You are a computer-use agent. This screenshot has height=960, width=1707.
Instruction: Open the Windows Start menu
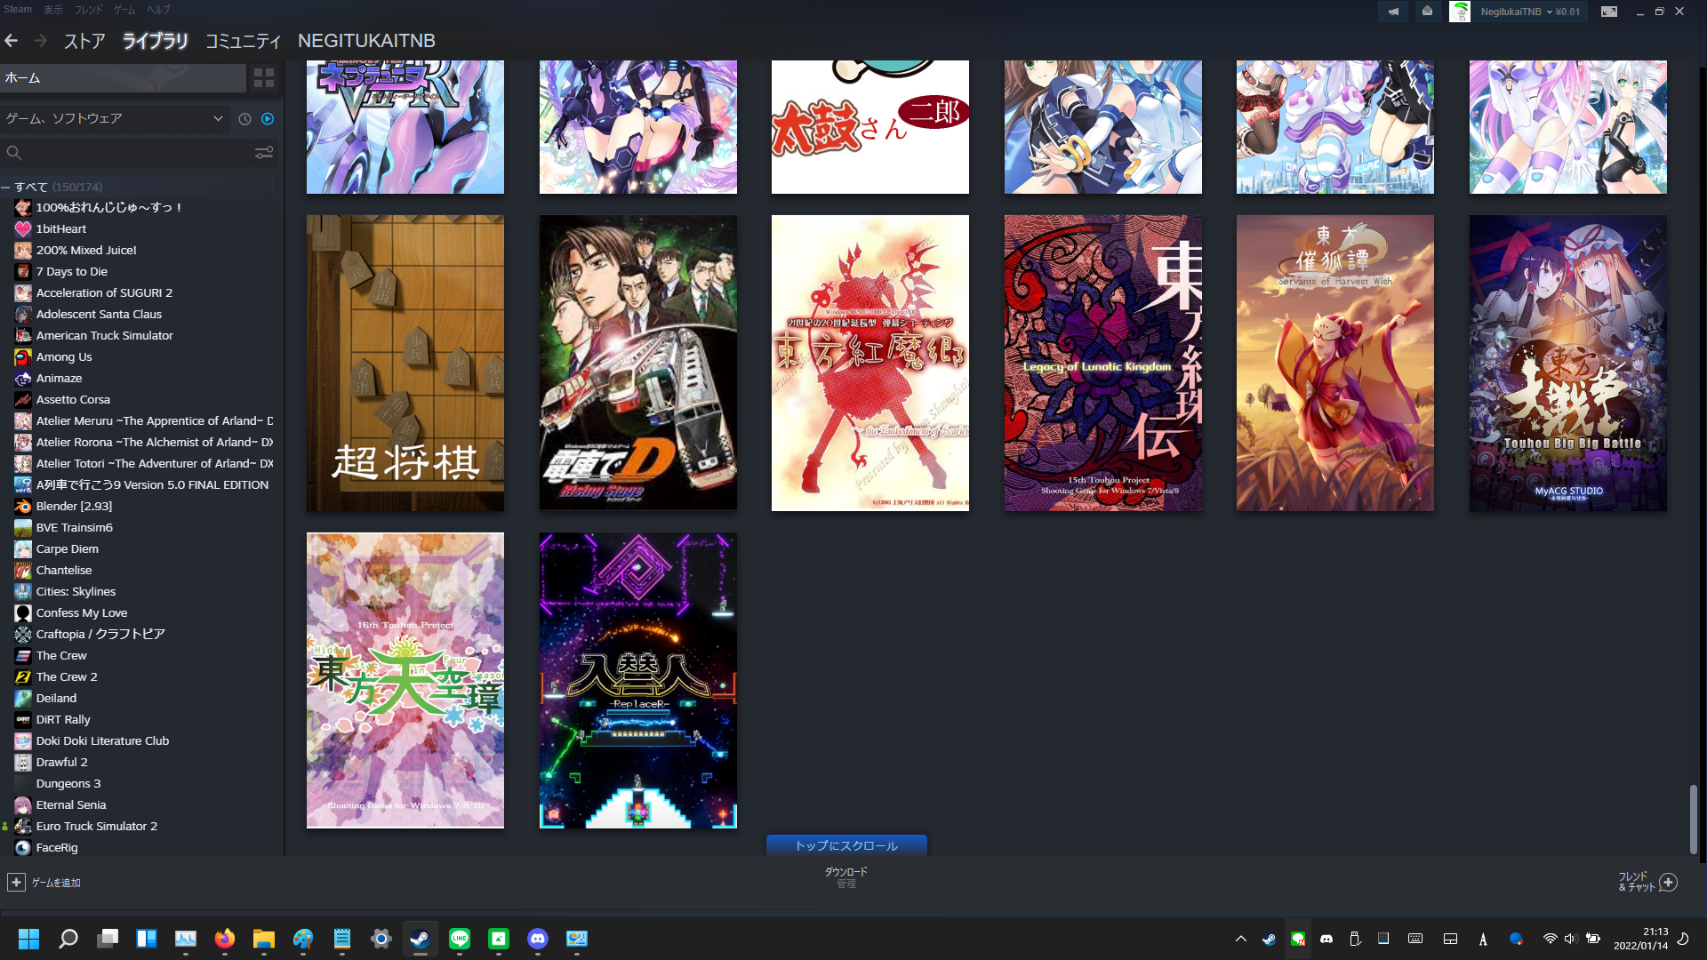(x=29, y=939)
